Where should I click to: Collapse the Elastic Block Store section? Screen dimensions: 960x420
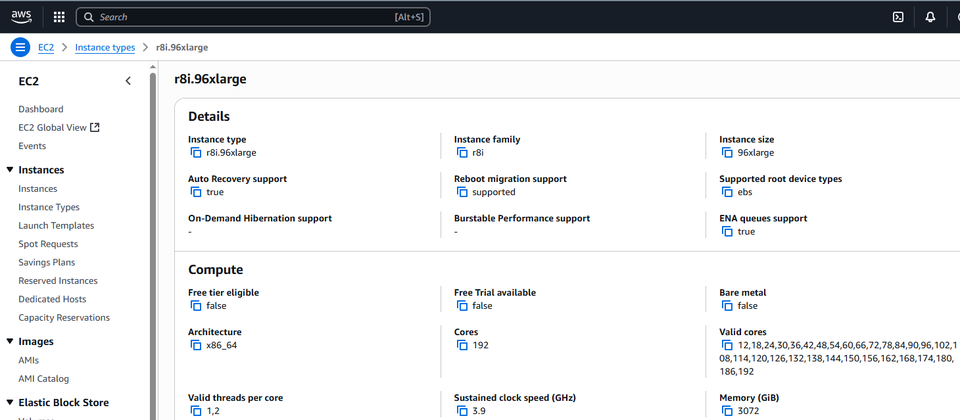10,403
